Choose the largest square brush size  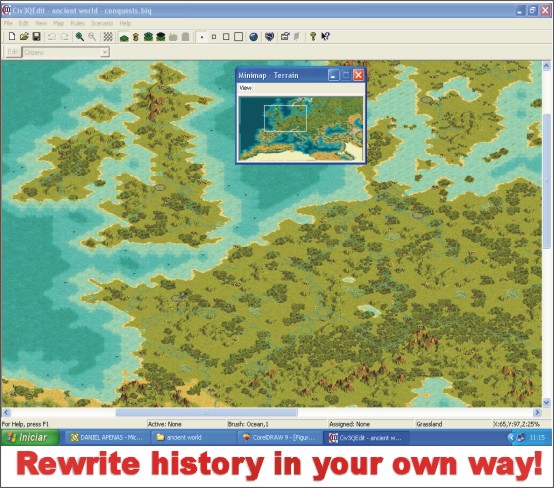pos(238,37)
